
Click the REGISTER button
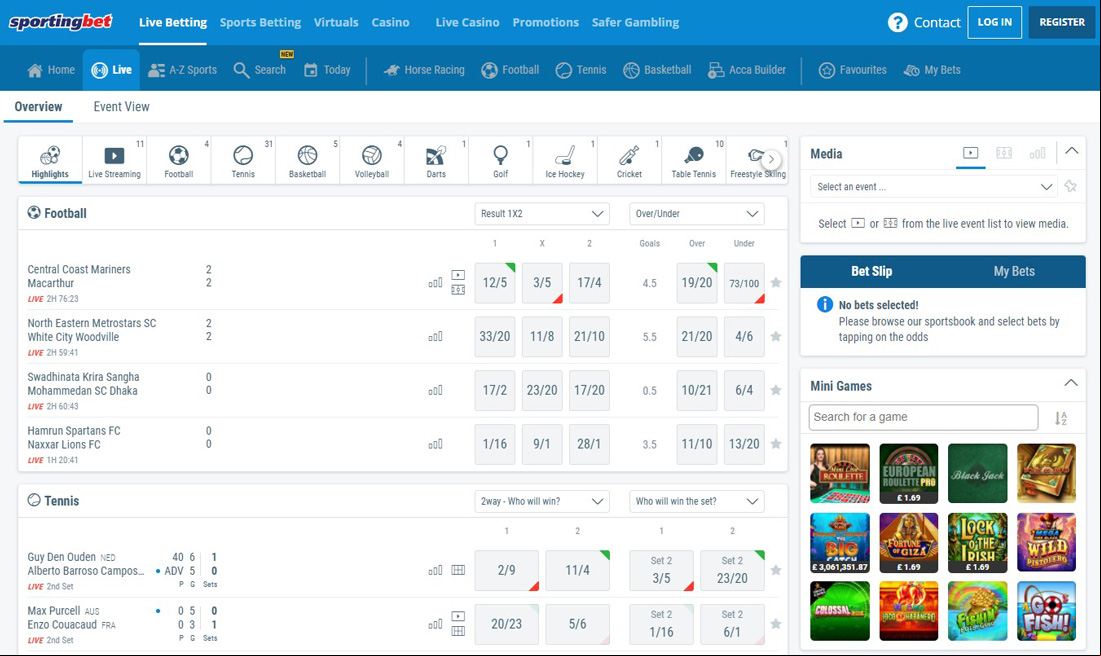(x=1062, y=22)
